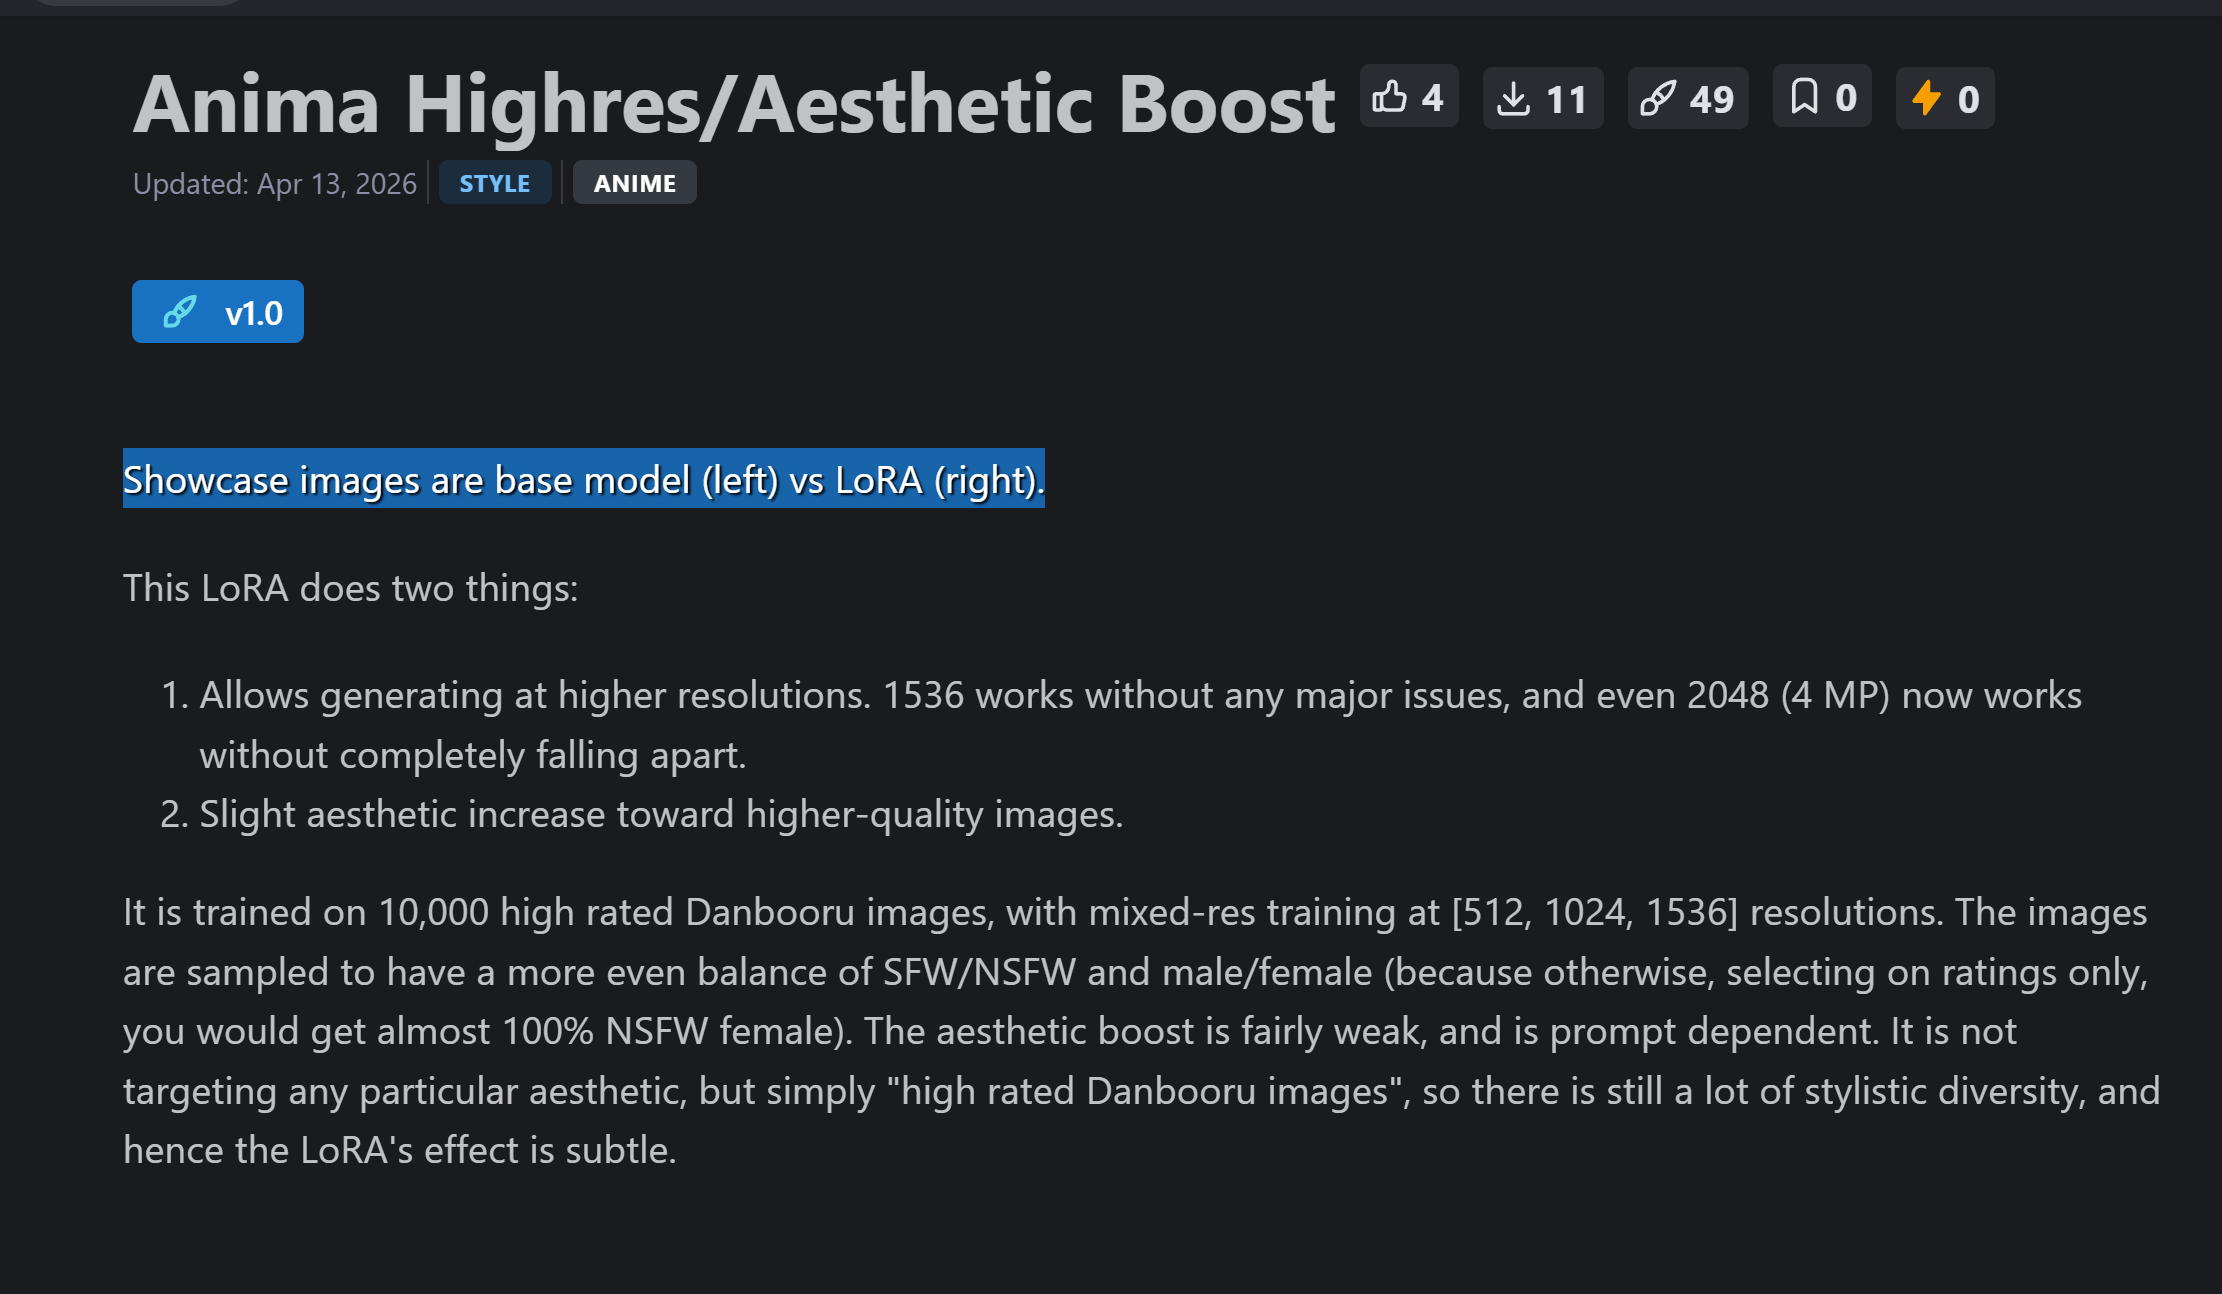The image size is (2222, 1294).
Task: Click the orange lightning bolt icon
Action: 1926,99
